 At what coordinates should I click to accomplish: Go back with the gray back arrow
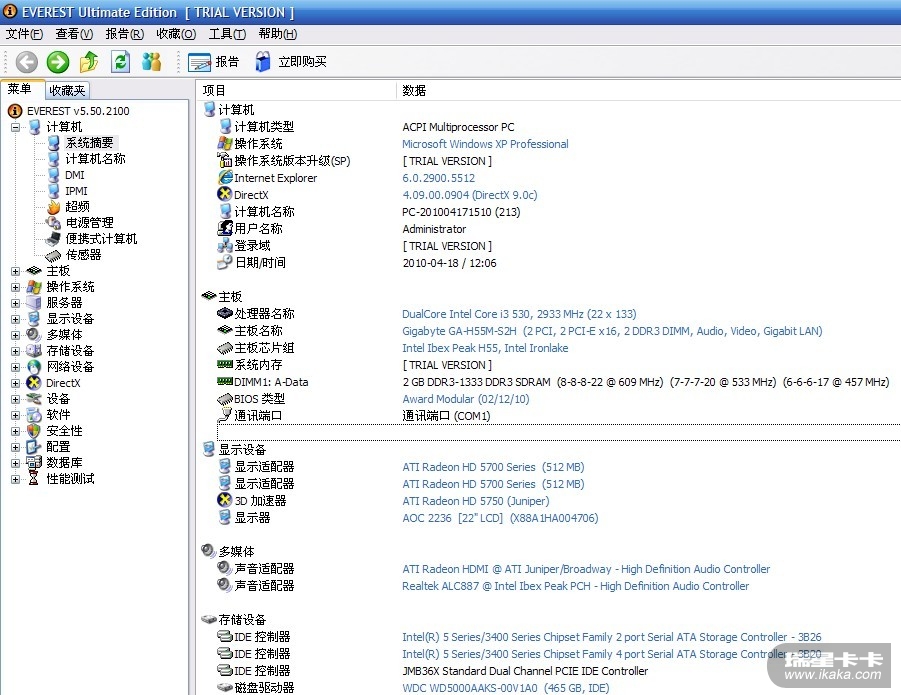(26, 62)
